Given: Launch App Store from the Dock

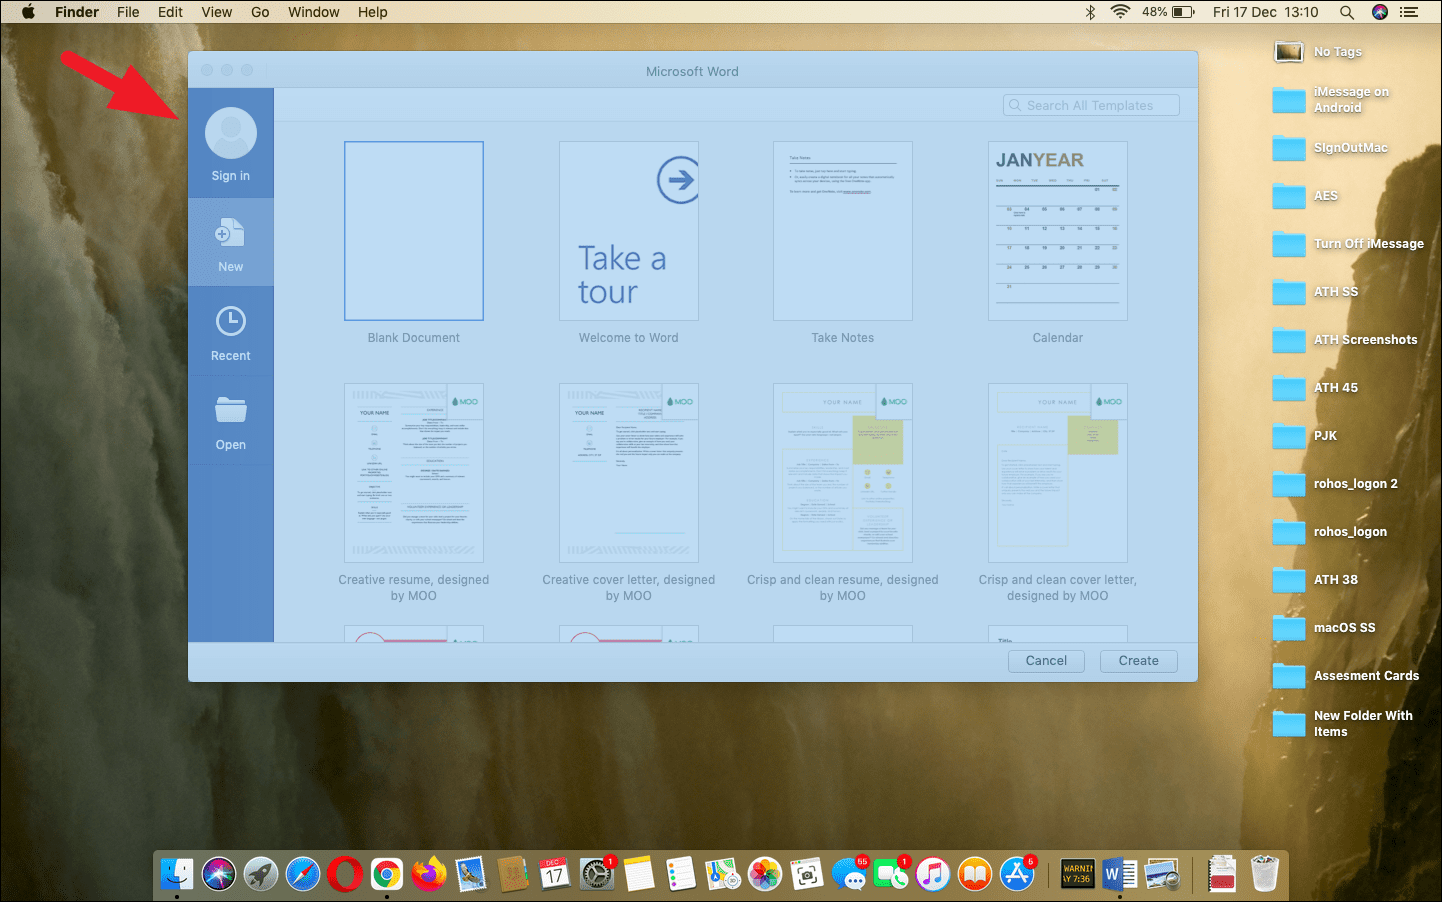Looking at the screenshot, I should (x=1017, y=875).
